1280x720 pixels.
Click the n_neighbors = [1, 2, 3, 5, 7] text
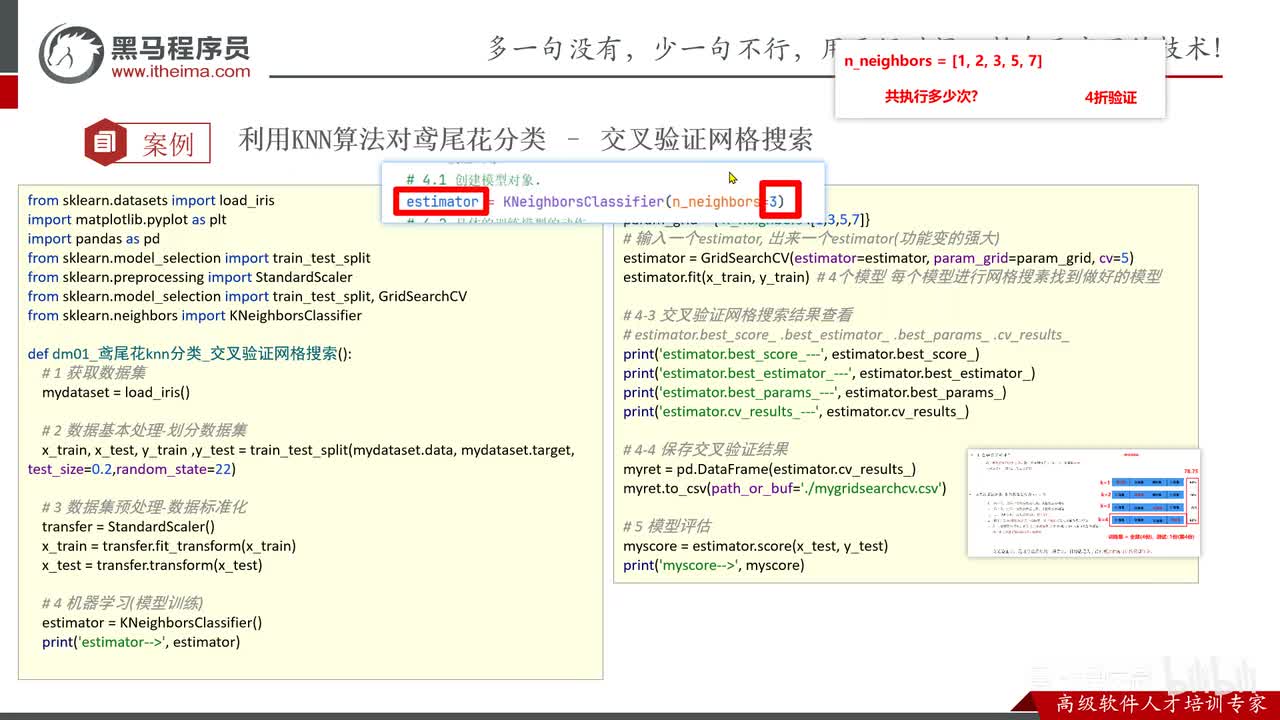click(x=943, y=61)
